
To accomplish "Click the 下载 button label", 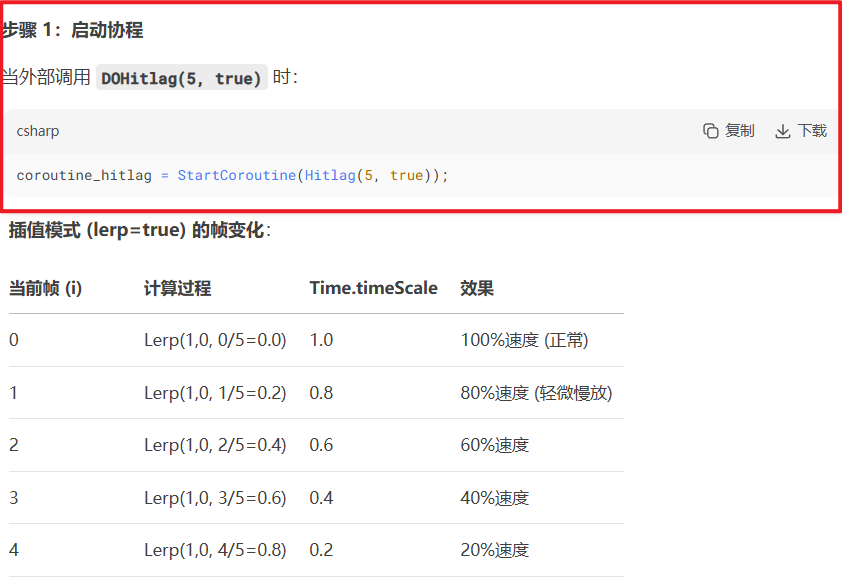I will (x=812, y=130).
